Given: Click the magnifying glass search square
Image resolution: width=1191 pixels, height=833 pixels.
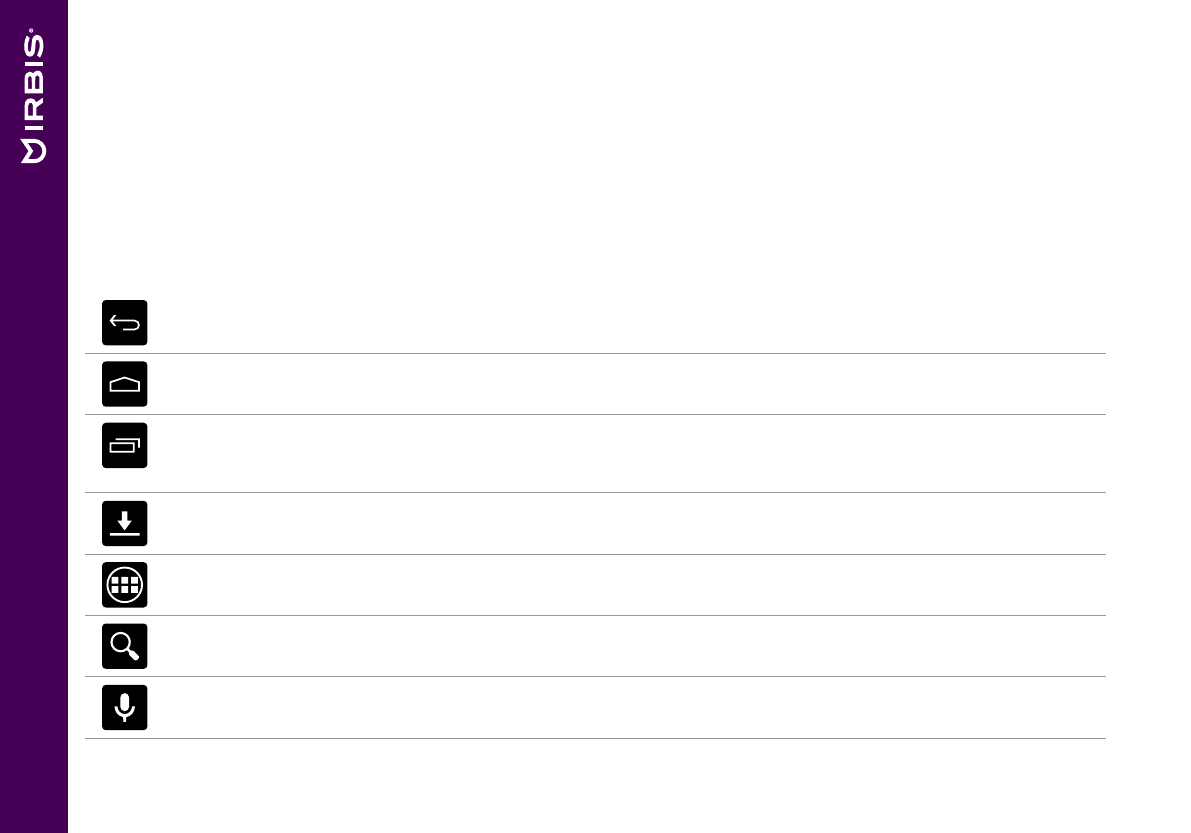Looking at the screenshot, I should point(124,646).
